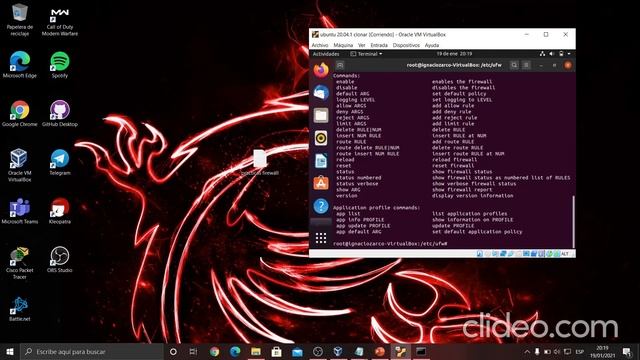The width and height of the screenshot is (640, 360).
Task: Expand Terminal app menu in Ubuntu top bar
Action: click(366, 54)
